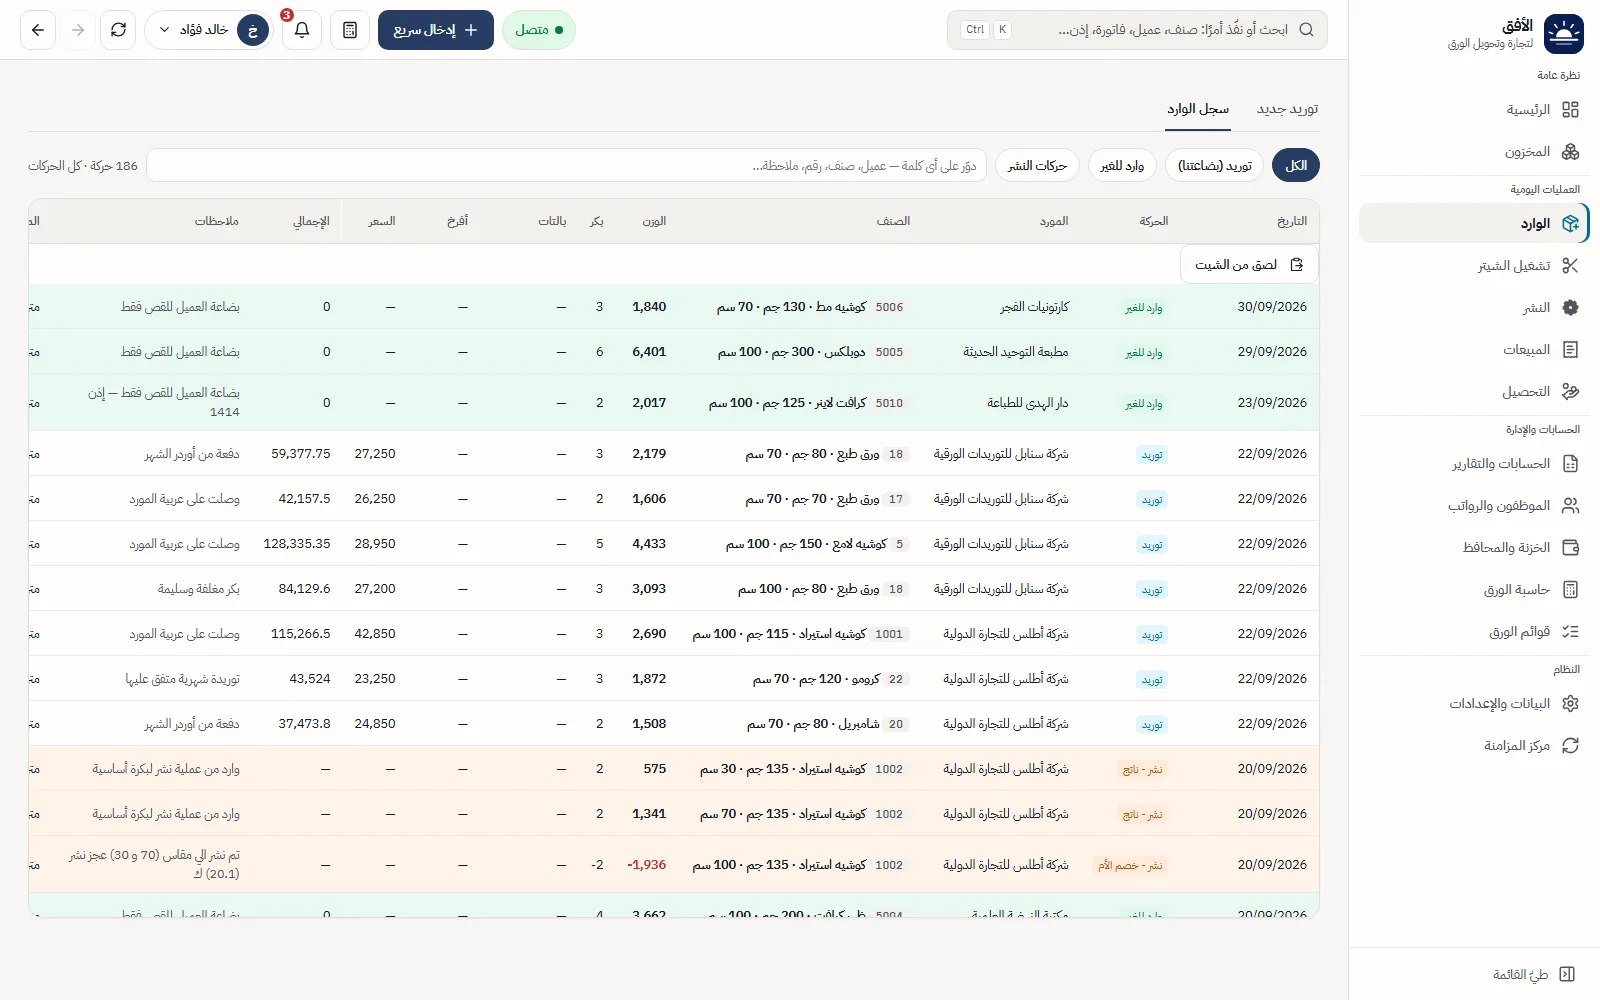Click the forward arrow navigation icon

78,30
